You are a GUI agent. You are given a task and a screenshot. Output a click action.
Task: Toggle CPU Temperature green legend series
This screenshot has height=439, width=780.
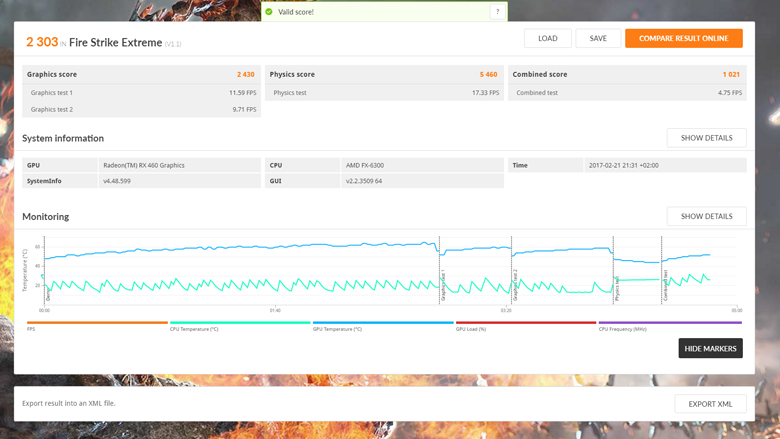(x=240, y=325)
